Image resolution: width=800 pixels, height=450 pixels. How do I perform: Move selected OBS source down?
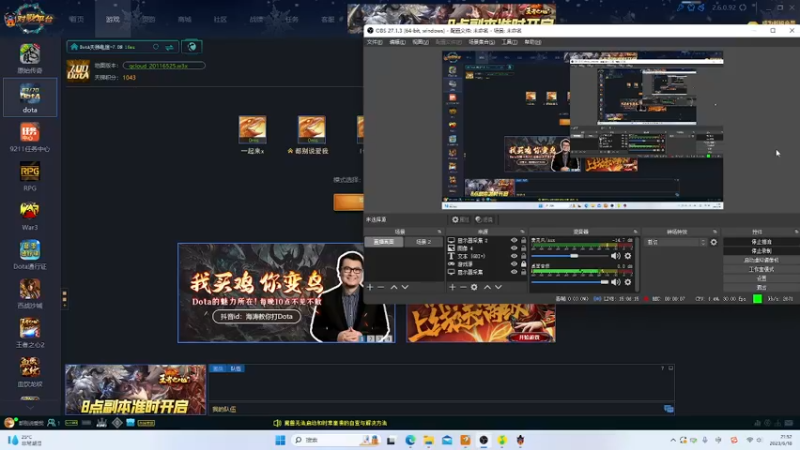498,287
